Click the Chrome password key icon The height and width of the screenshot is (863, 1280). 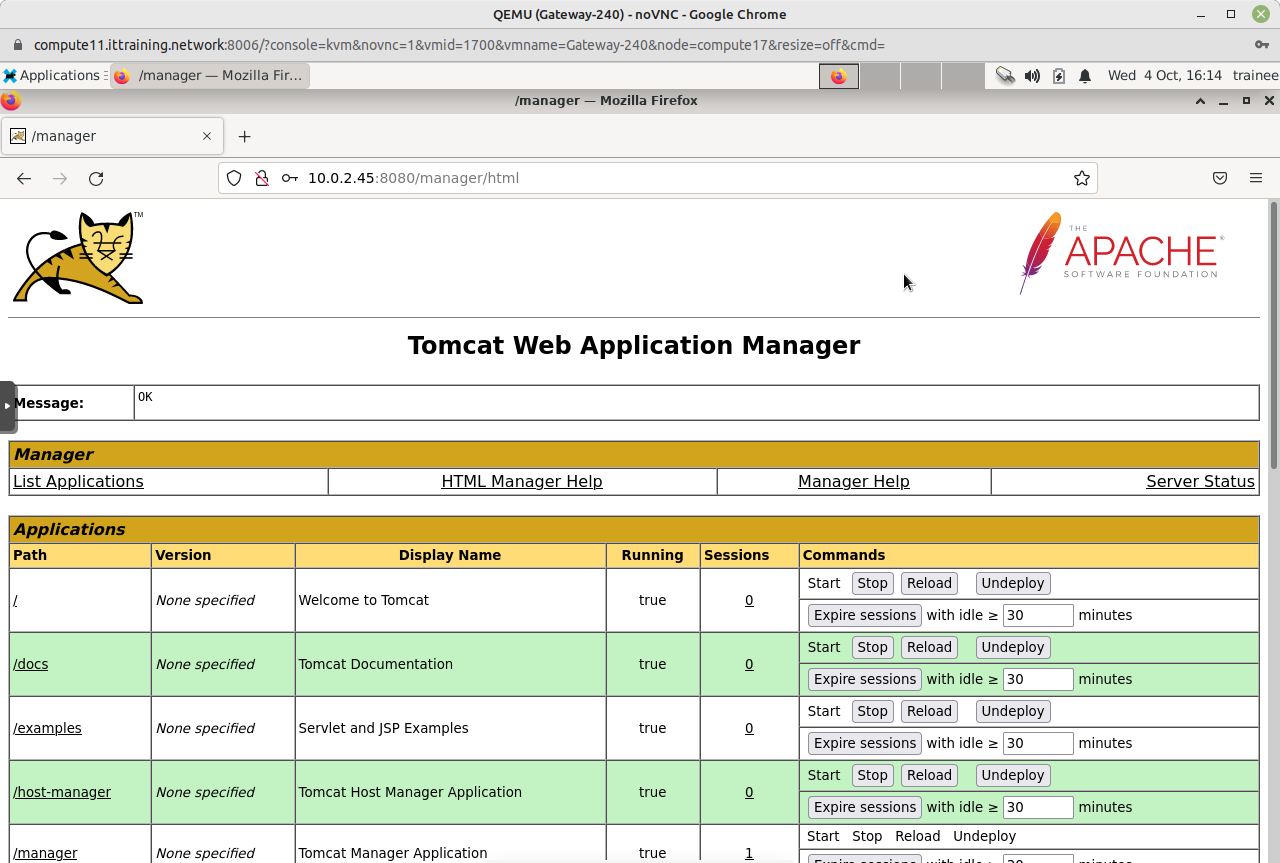[x=1262, y=45]
